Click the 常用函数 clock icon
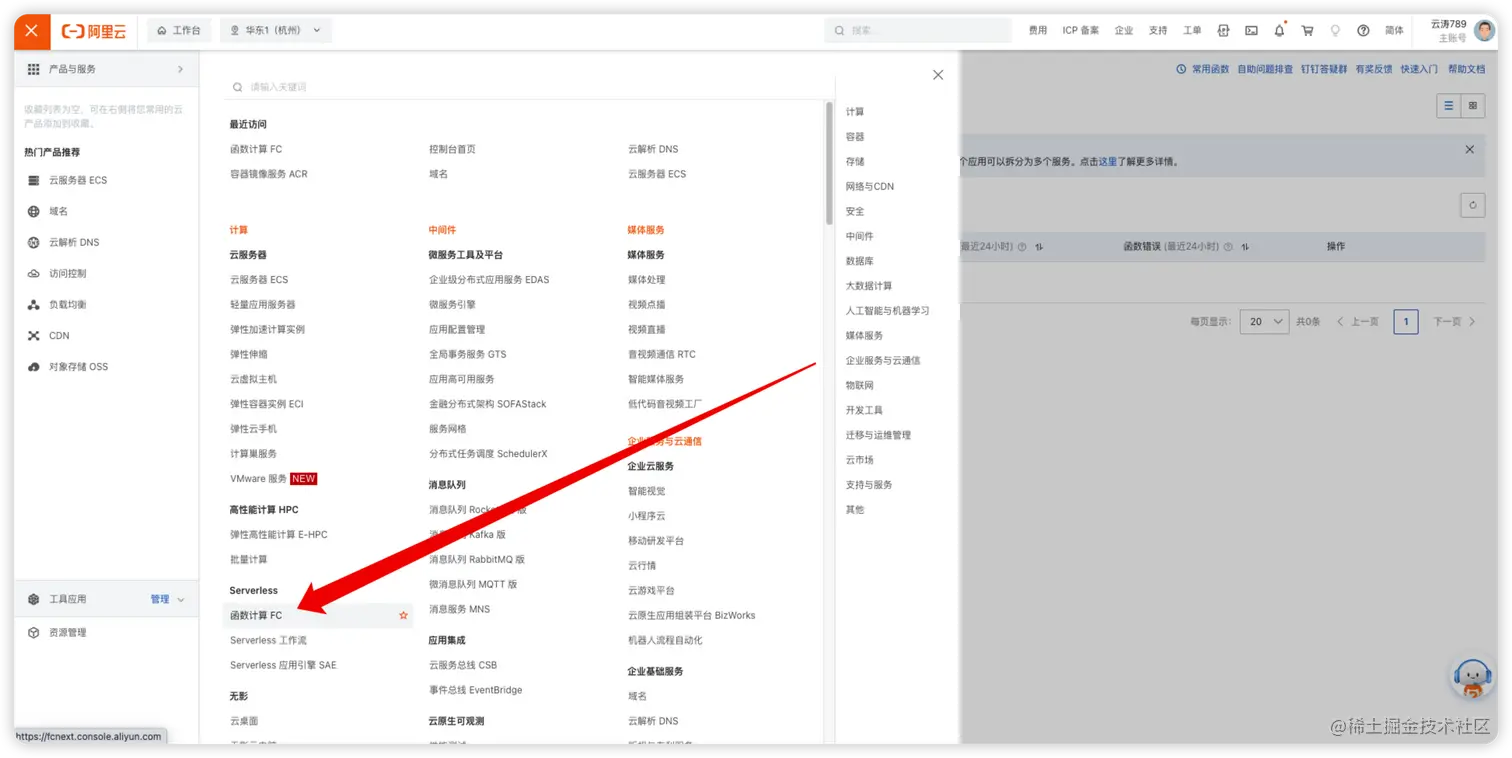 [x=1182, y=69]
